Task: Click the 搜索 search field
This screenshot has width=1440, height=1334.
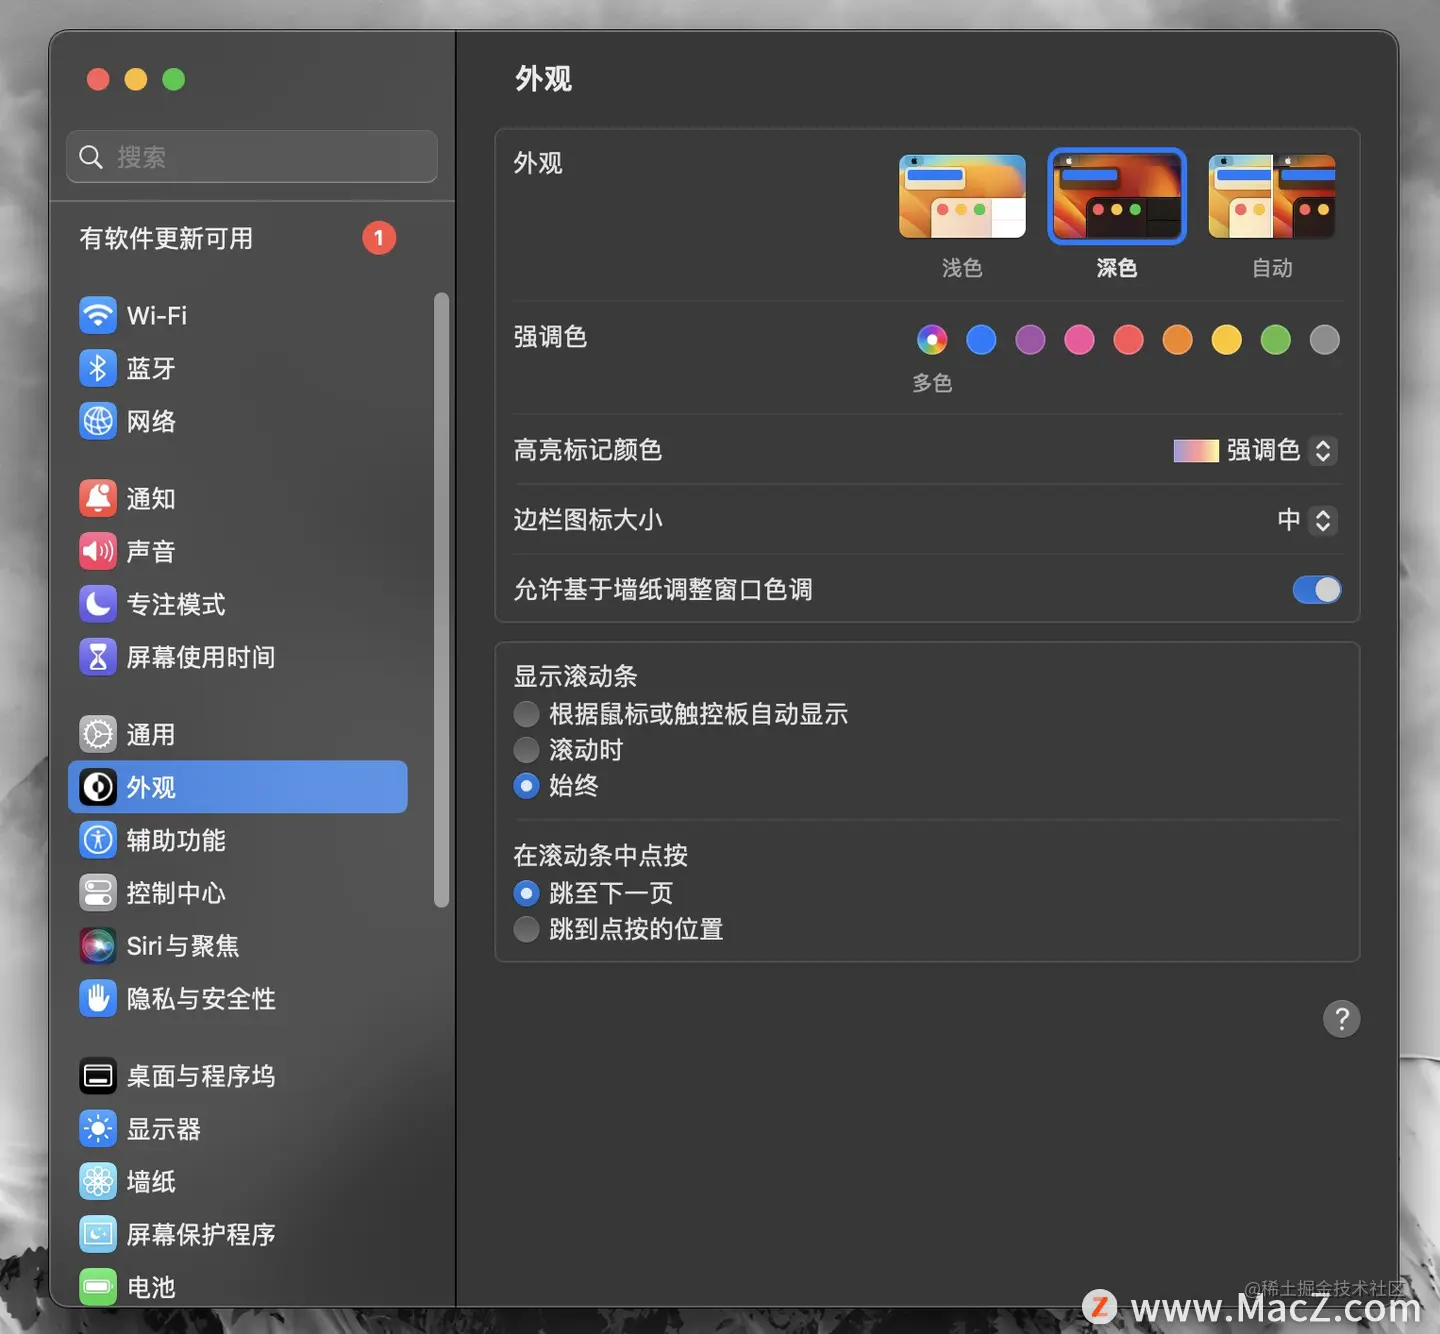Action: pyautogui.click(x=252, y=157)
